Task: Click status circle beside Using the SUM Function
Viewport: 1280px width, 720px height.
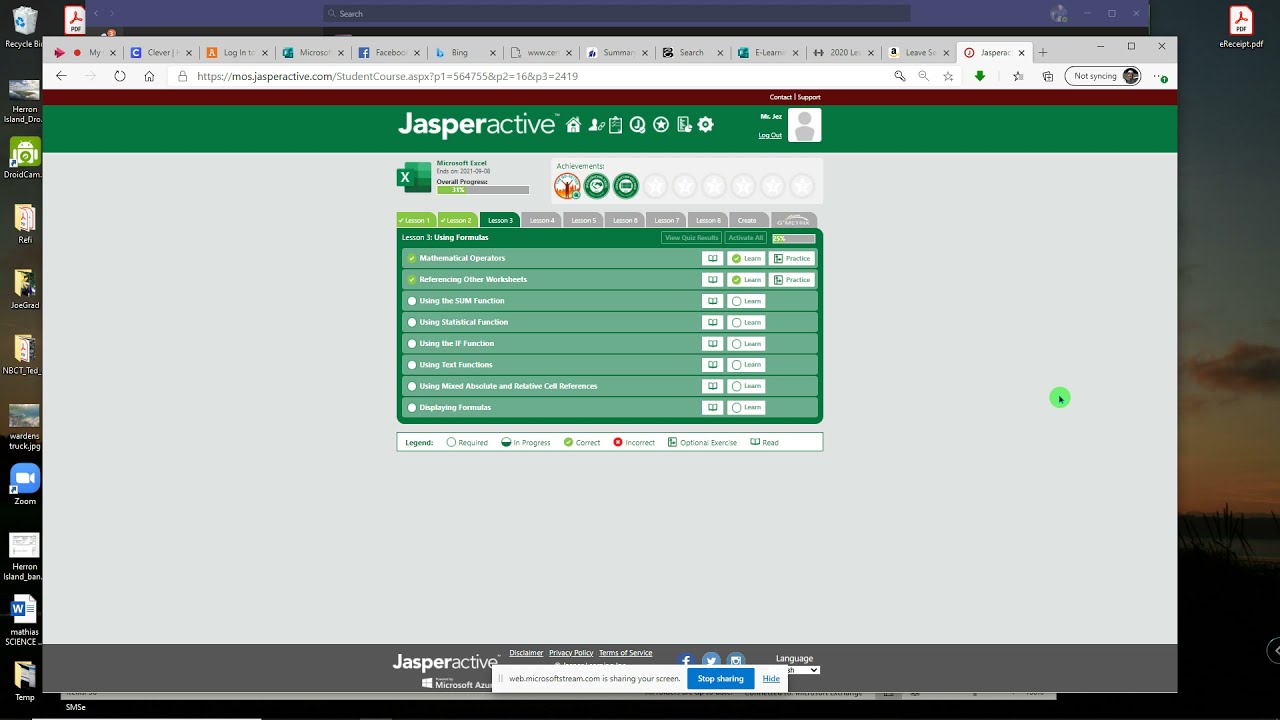Action: point(412,301)
